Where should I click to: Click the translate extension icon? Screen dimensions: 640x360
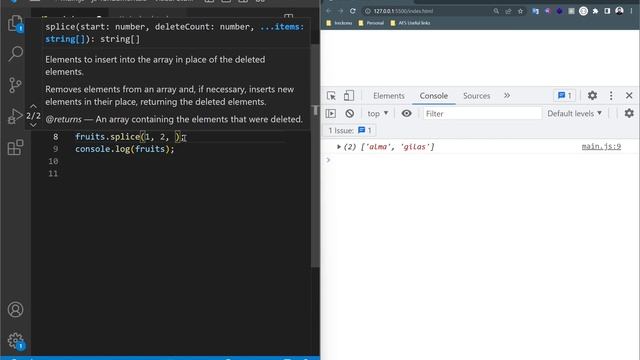click(x=535, y=11)
